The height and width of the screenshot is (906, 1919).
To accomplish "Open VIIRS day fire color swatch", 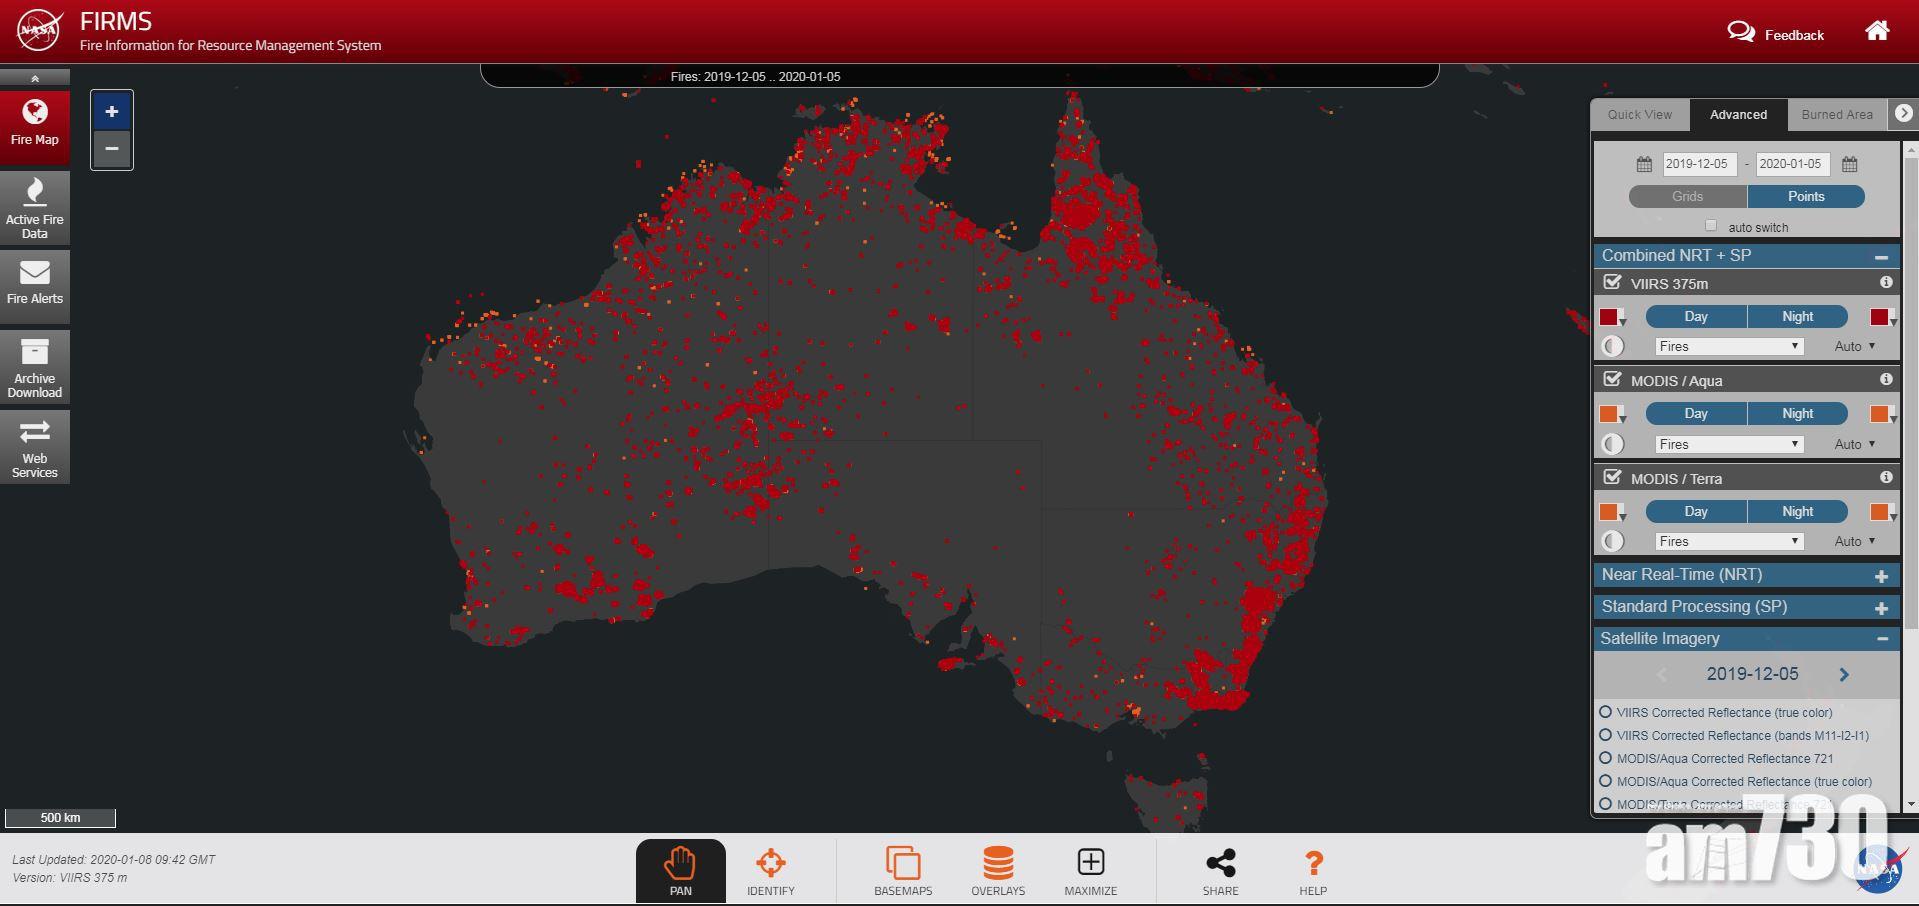I will 1610,318.
